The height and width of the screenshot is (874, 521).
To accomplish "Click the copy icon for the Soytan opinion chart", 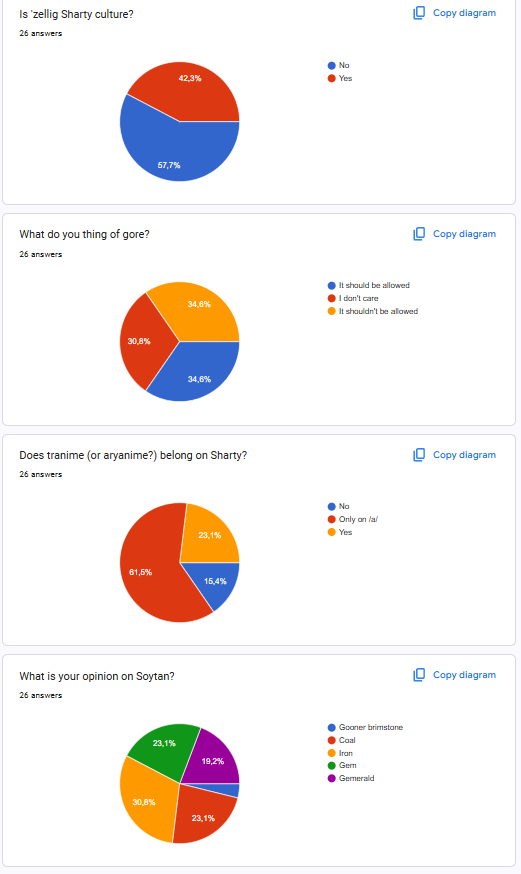I will pyautogui.click(x=419, y=675).
